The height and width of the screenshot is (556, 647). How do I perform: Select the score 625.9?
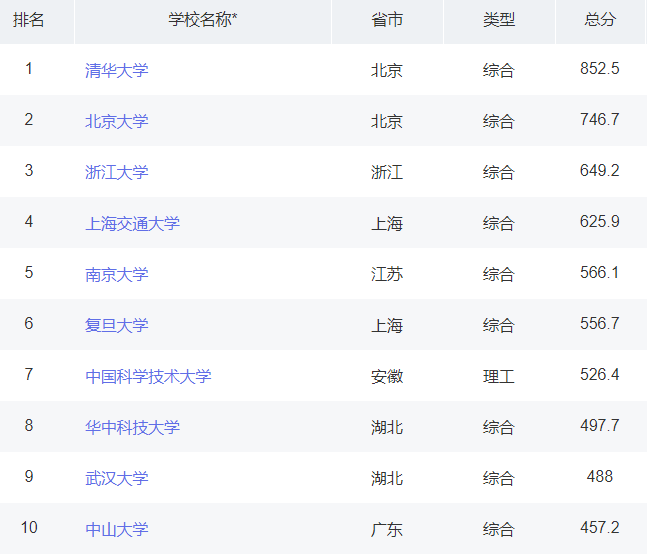[600, 222]
